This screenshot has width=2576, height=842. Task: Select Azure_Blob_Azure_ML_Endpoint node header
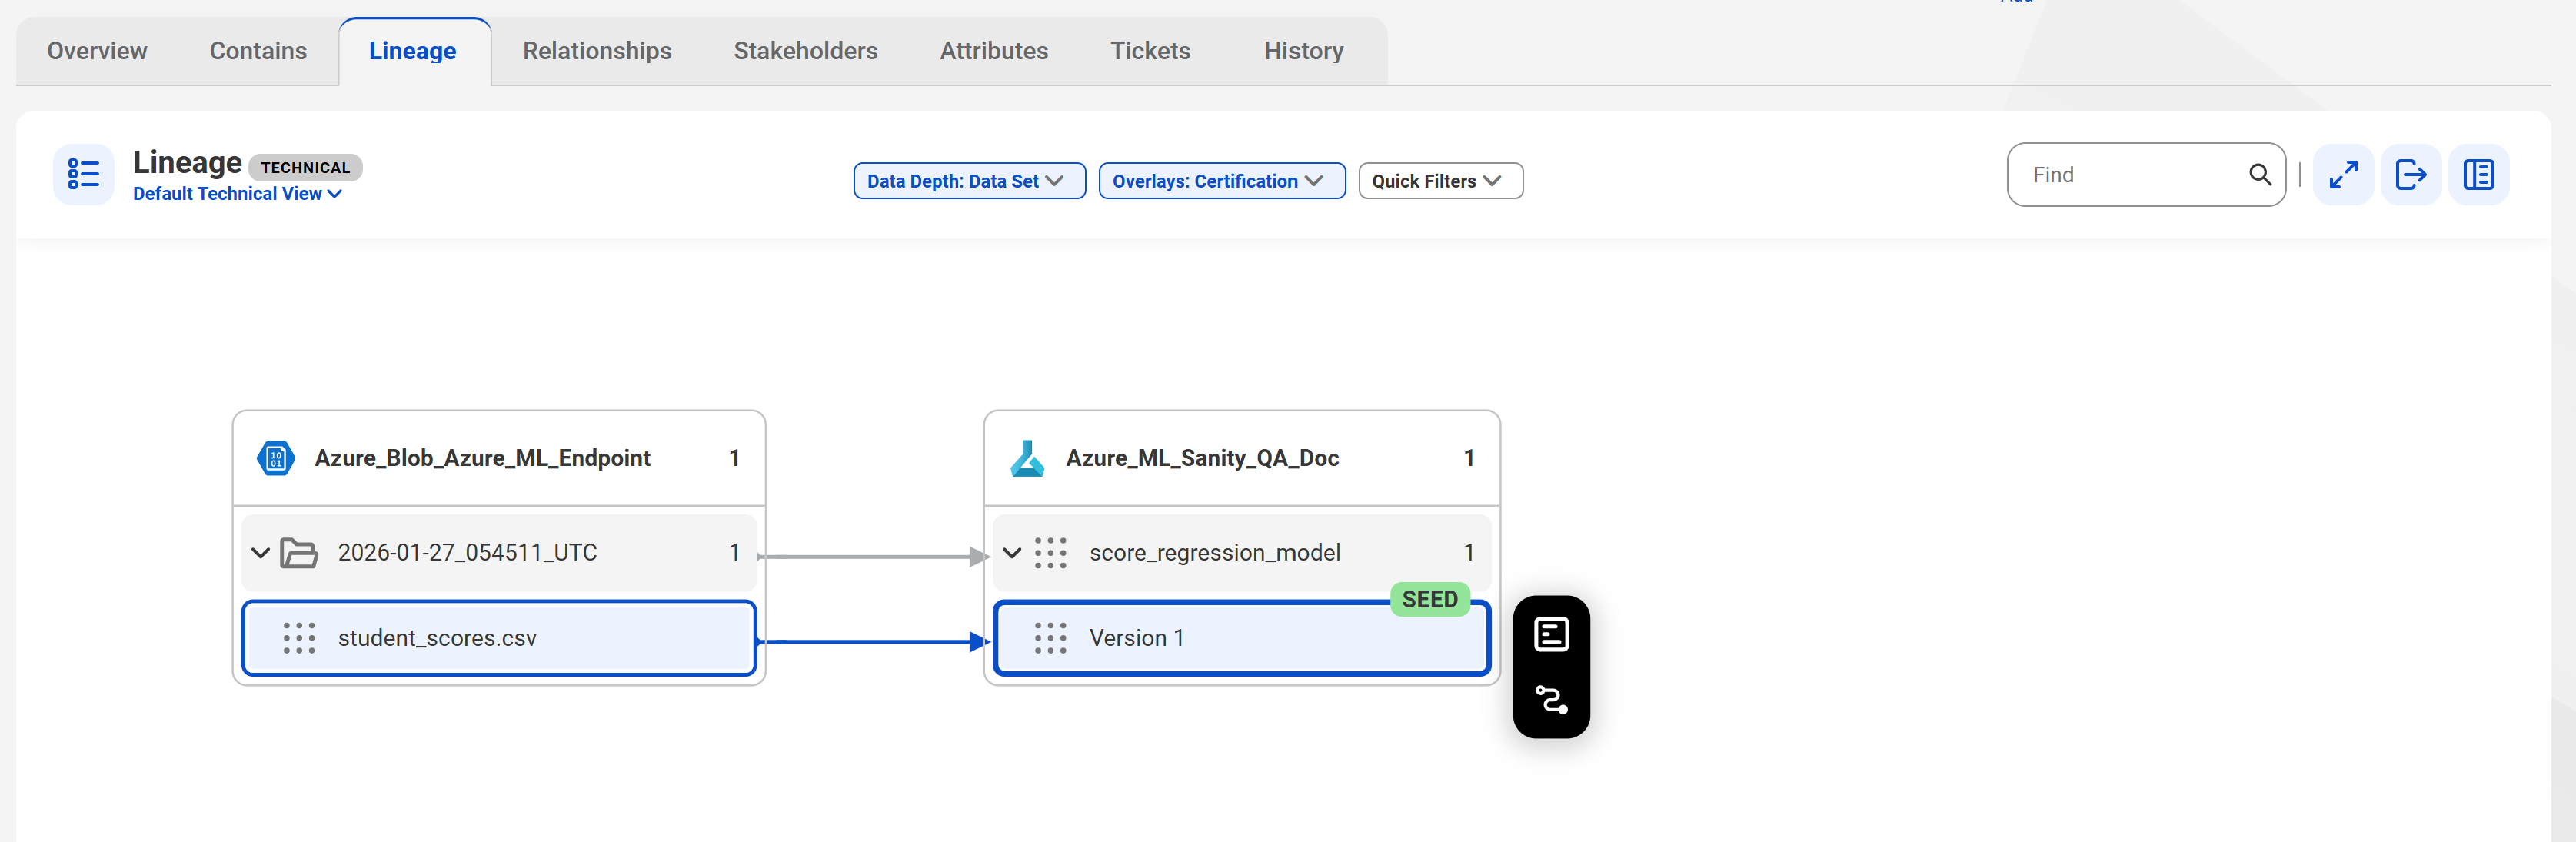(x=499, y=458)
